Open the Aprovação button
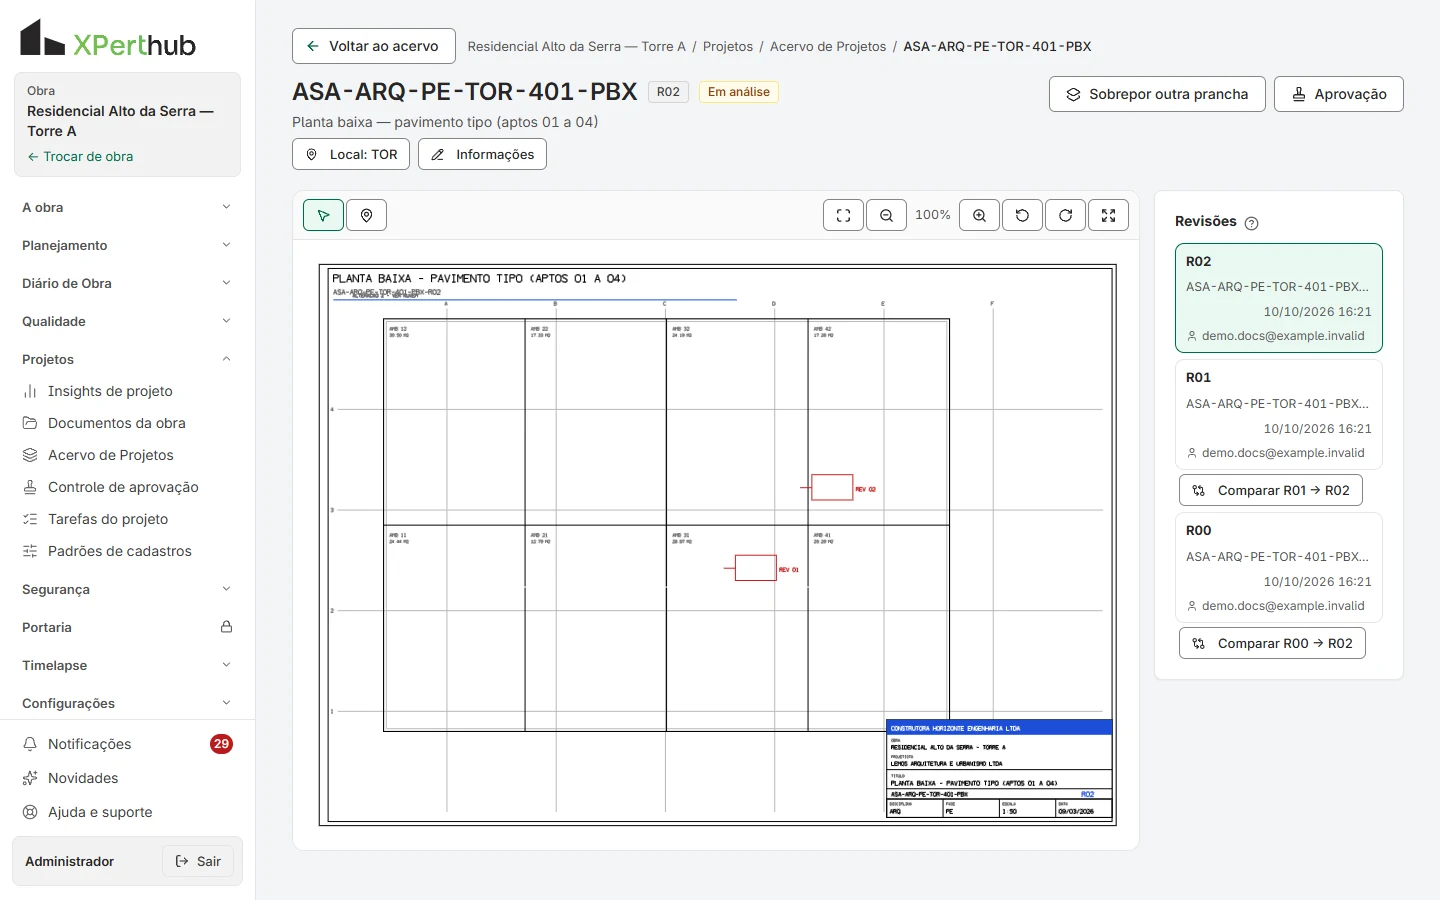Image resolution: width=1440 pixels, height=900 pixels. pyautogui.click(x=1339, y=94)
